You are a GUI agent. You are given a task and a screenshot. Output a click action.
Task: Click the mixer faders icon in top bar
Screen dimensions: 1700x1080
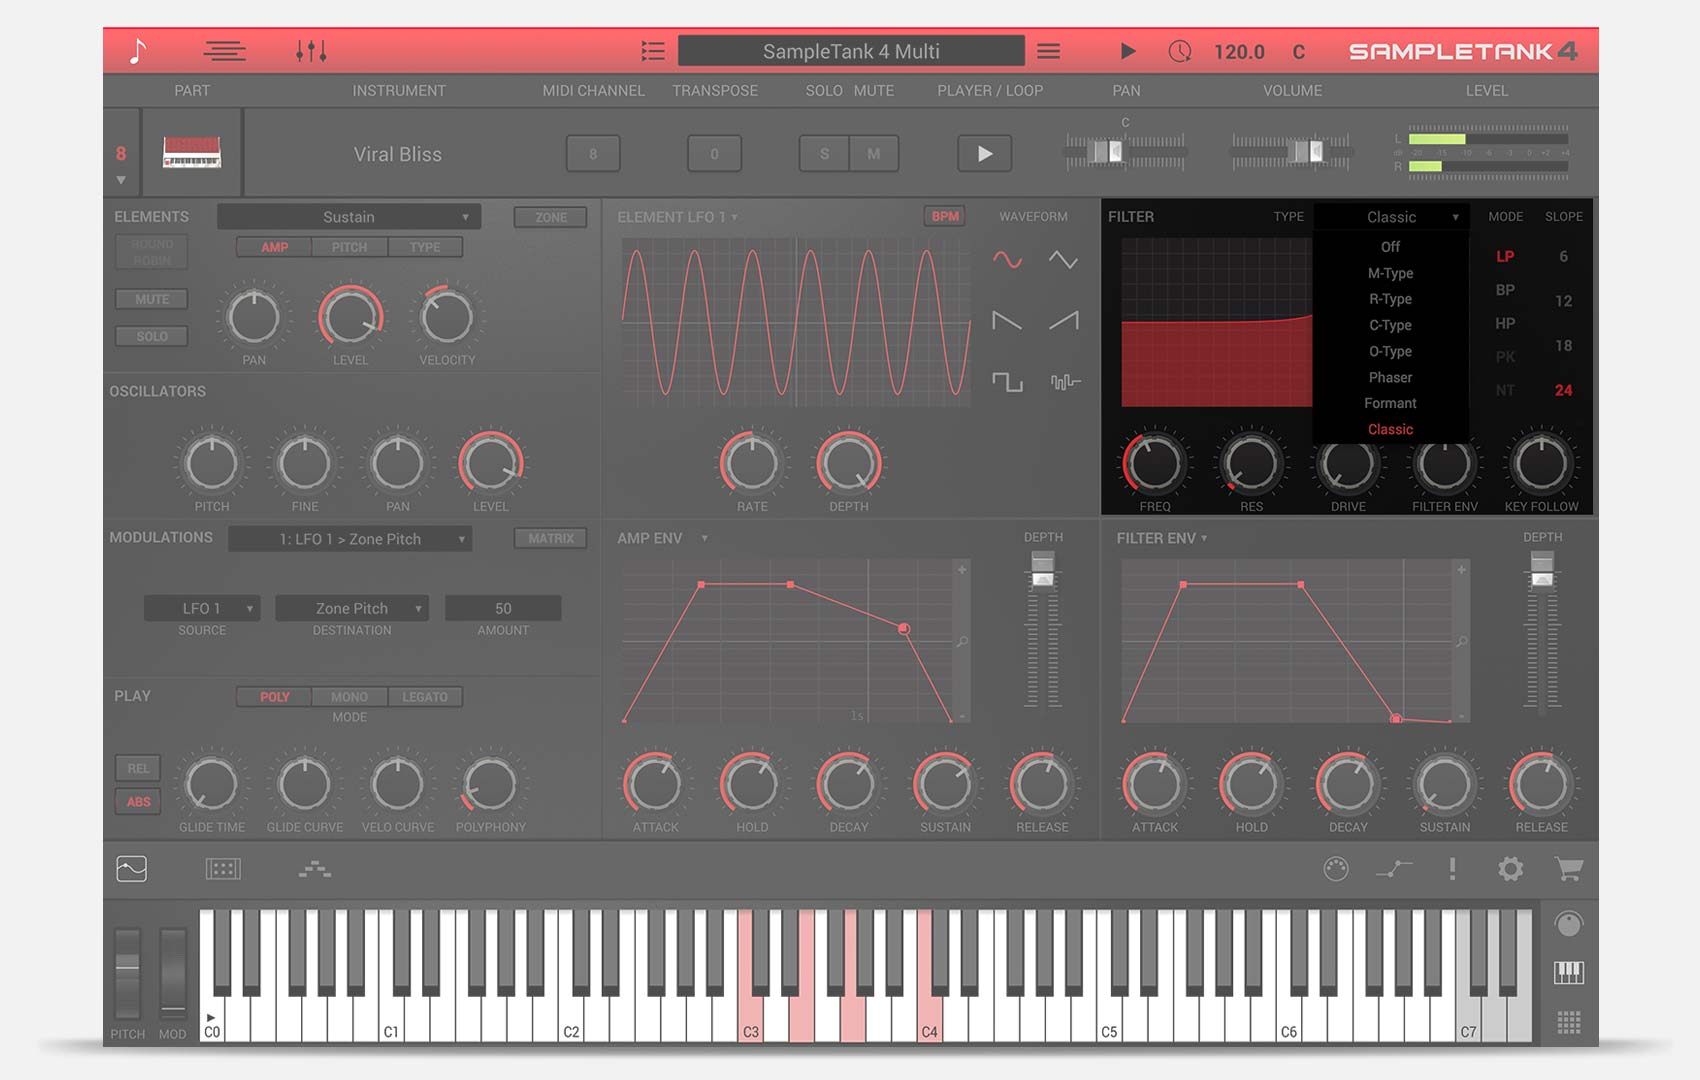311,51
